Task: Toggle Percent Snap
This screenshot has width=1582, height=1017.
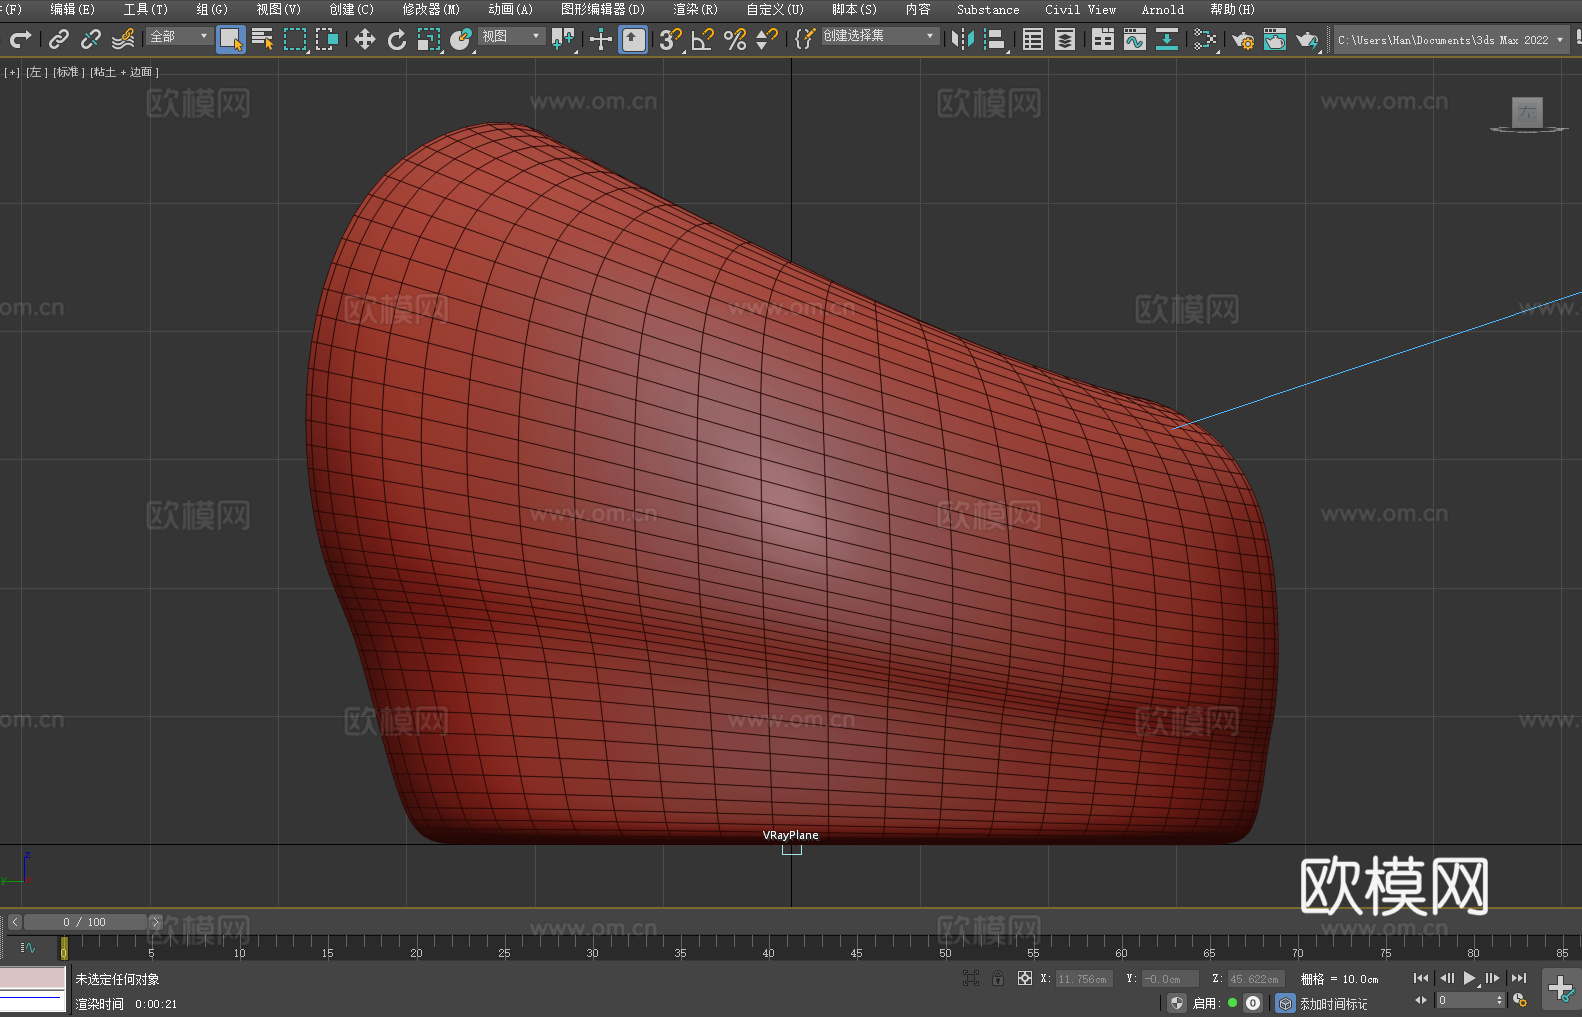Action: 735,39
